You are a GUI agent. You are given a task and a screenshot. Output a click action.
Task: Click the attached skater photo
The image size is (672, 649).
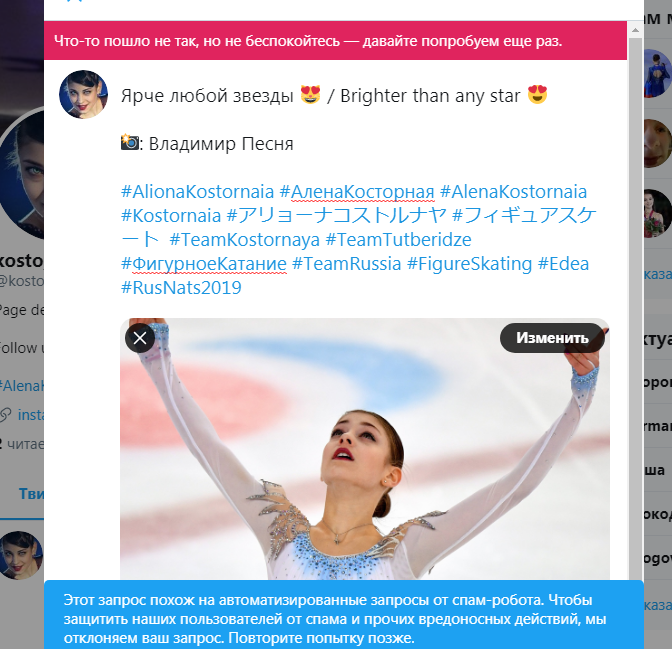365,449
